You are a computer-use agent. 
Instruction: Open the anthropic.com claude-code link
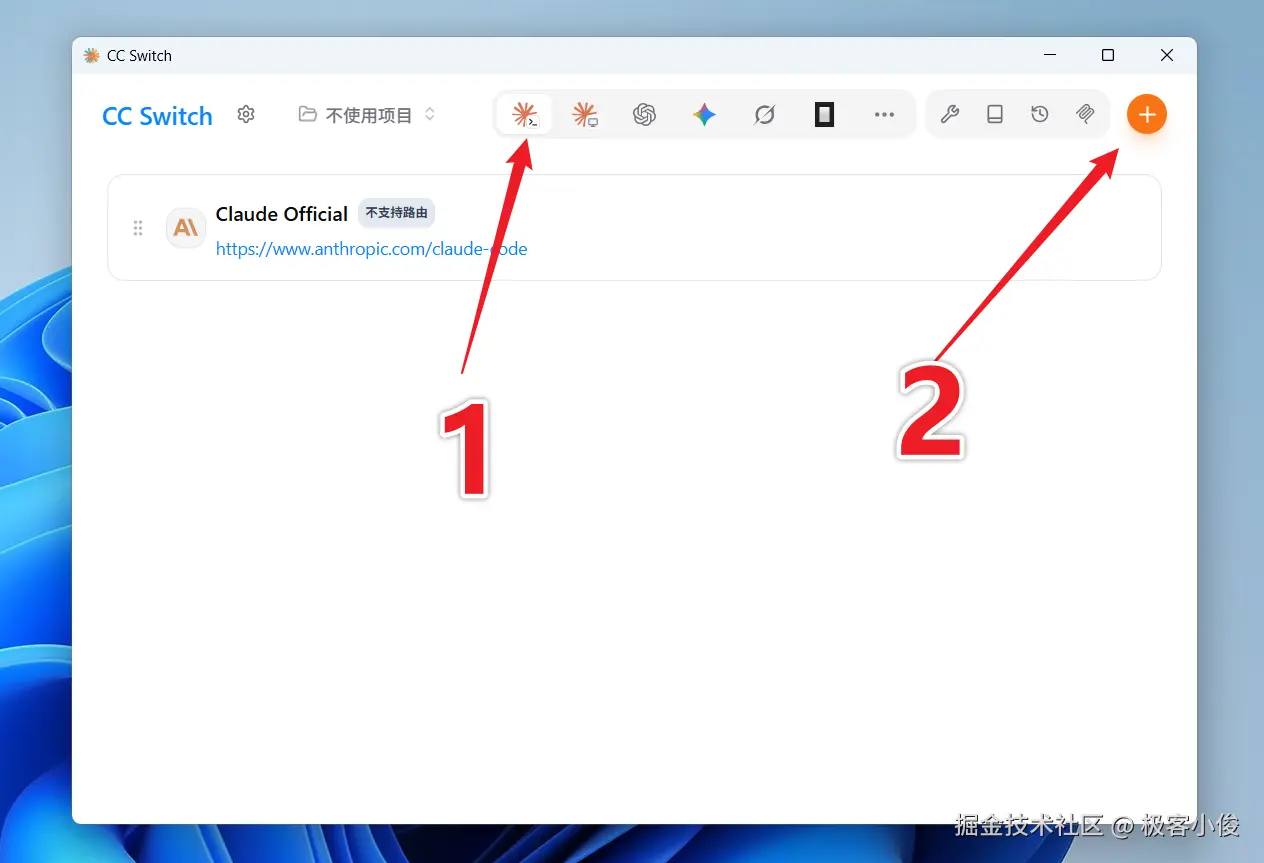(x=372, y=249)
